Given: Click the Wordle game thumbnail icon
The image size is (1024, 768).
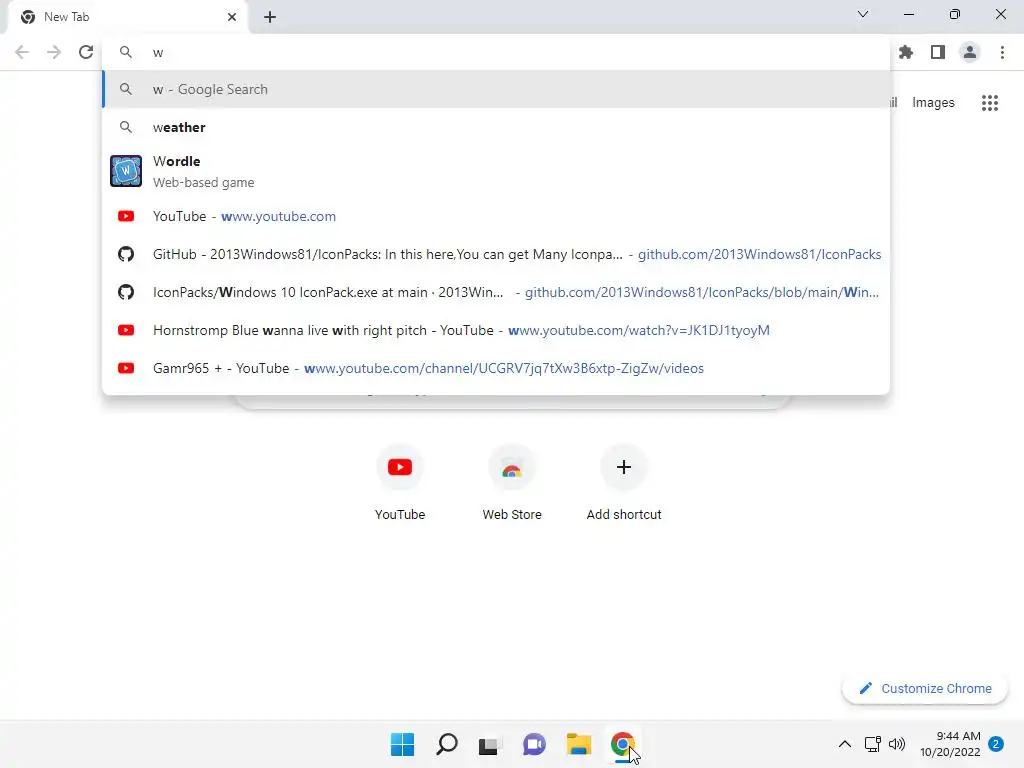Looking at the screenshot, I should pos(126,171).
